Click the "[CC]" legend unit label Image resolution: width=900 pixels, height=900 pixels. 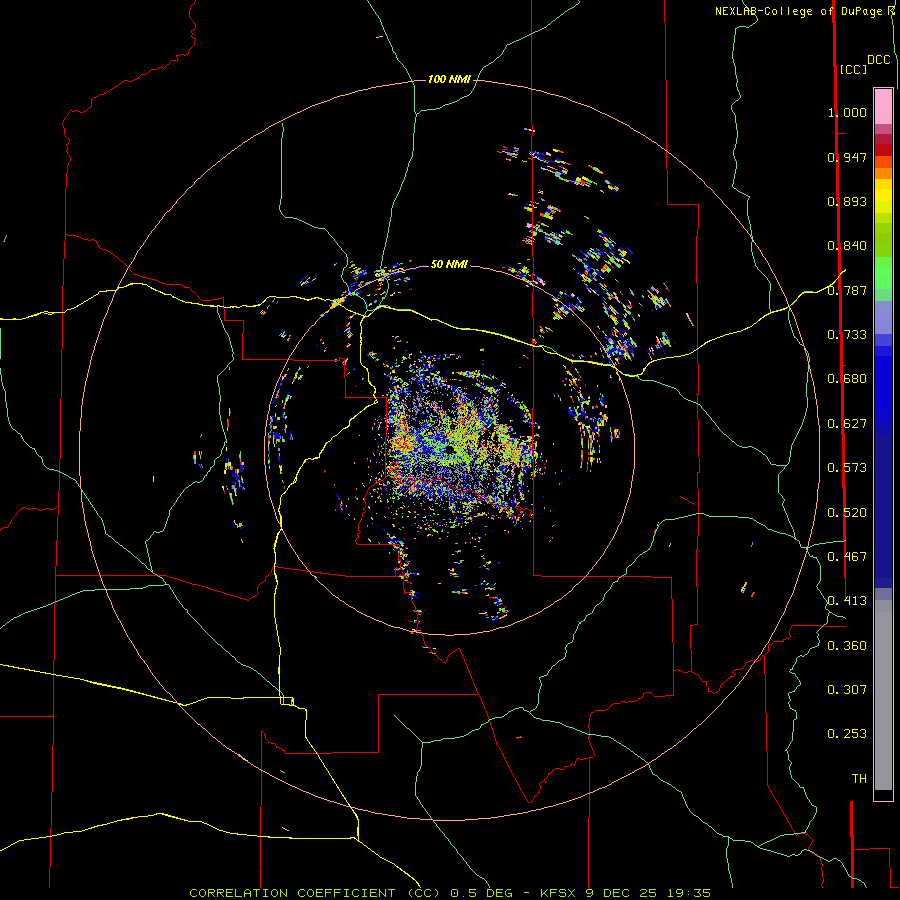[853, 69]
